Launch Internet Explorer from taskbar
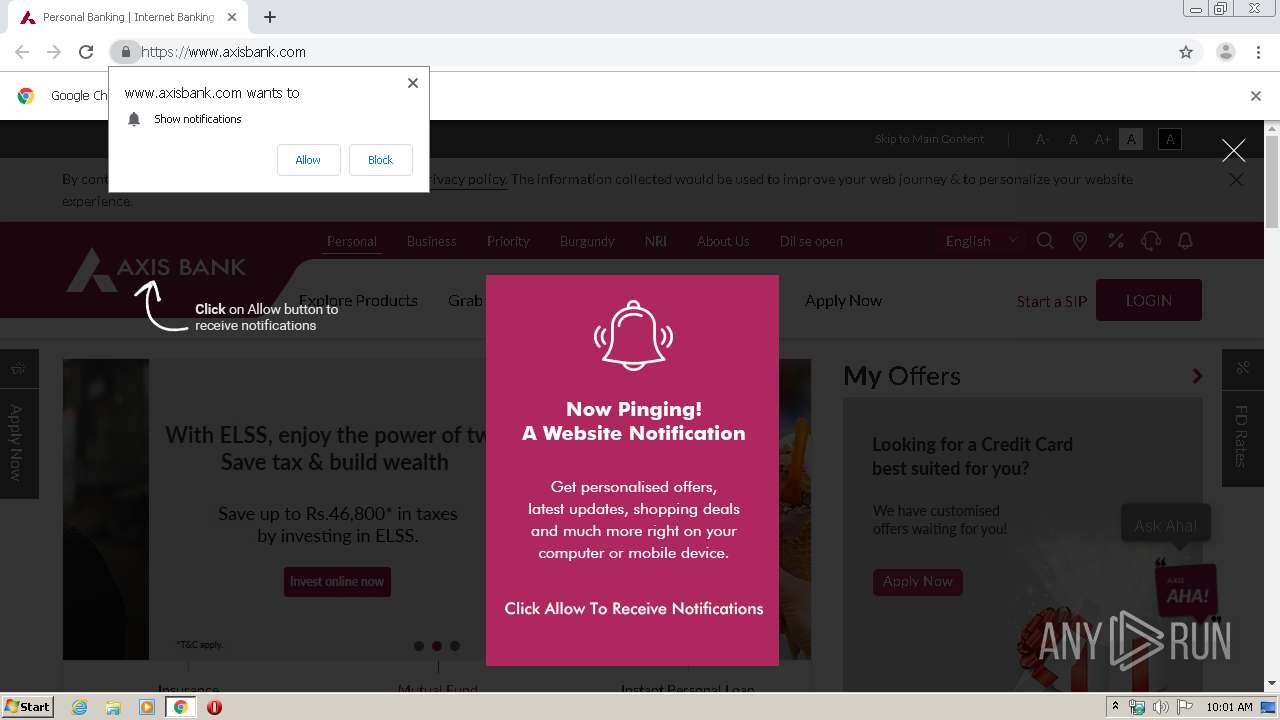The height and width of the screenshot is (720, 1280). pos(80,707)
